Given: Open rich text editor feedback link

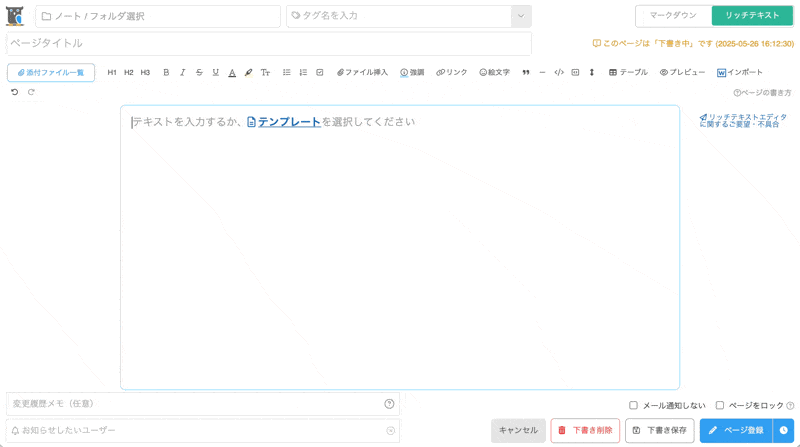Looking at the screenshot, I should 743,120.
